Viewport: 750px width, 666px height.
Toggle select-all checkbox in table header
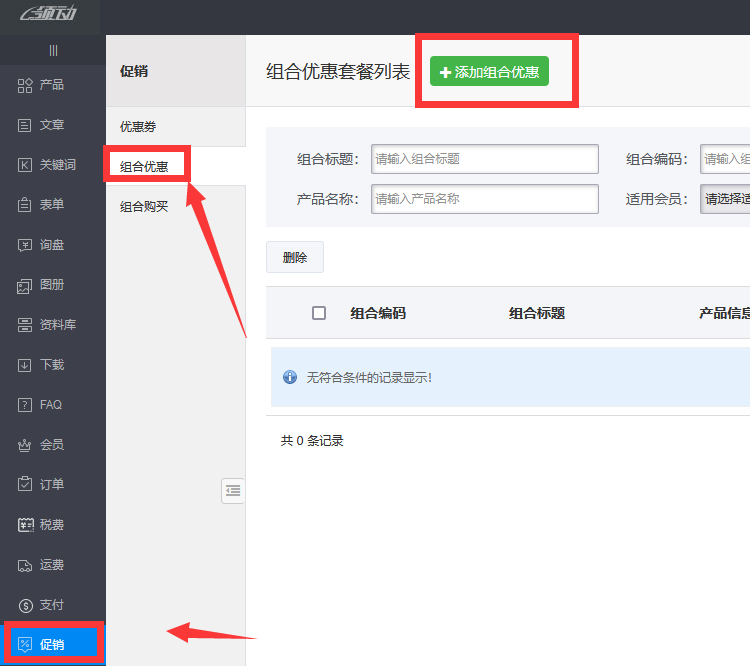pos(319,313)
